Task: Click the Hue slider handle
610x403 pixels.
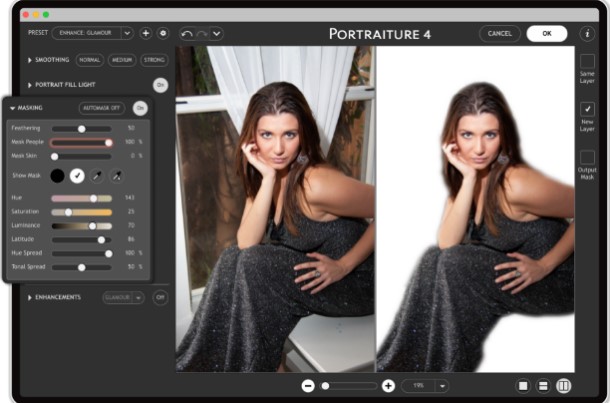Action: tap(93, 198)
